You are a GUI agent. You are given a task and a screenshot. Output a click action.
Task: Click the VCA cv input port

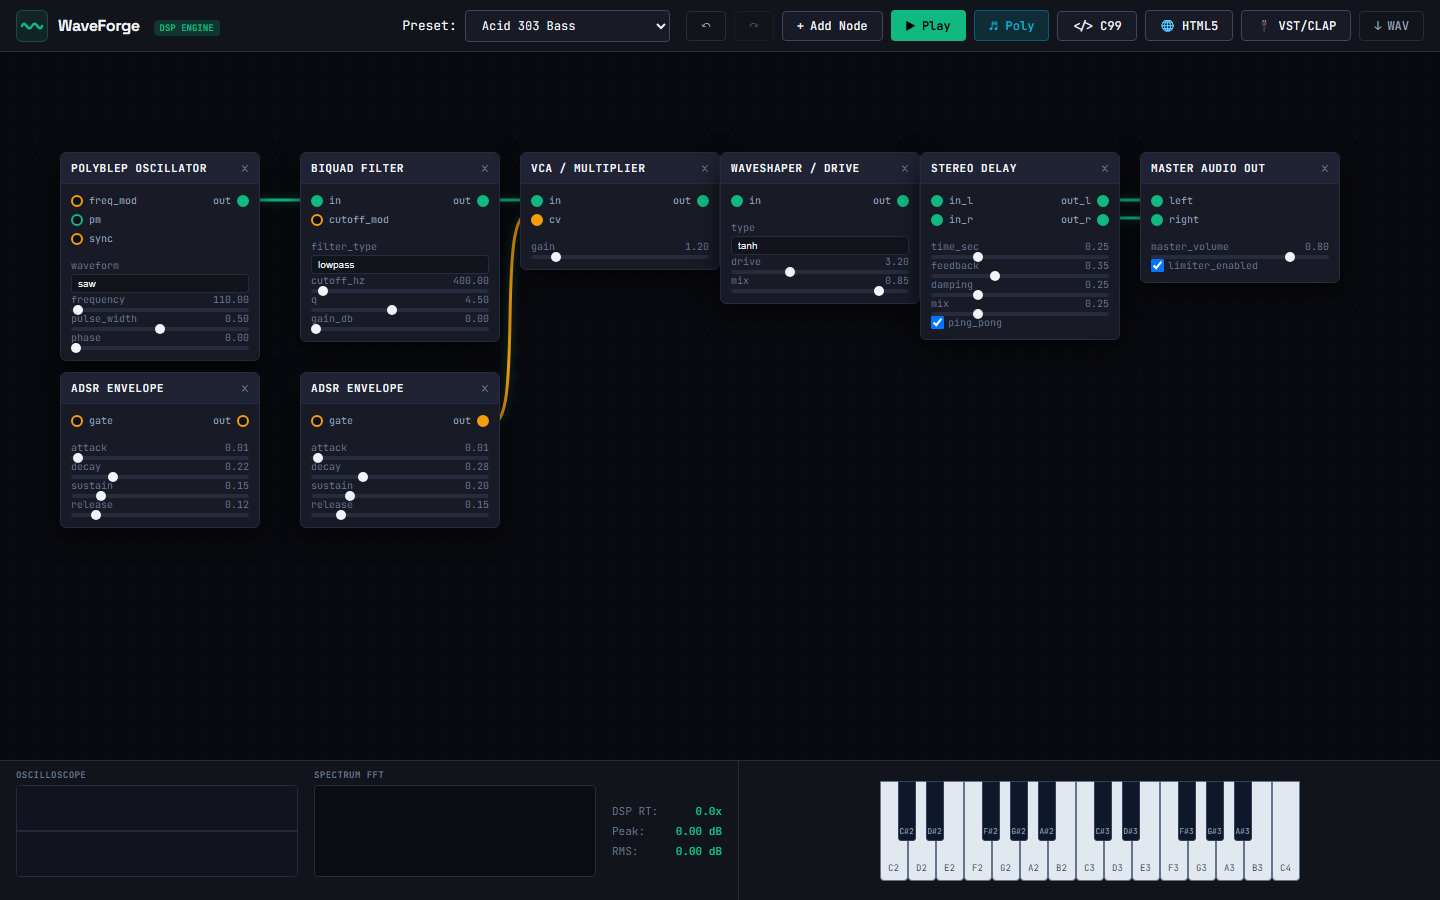tap(537, 220)
